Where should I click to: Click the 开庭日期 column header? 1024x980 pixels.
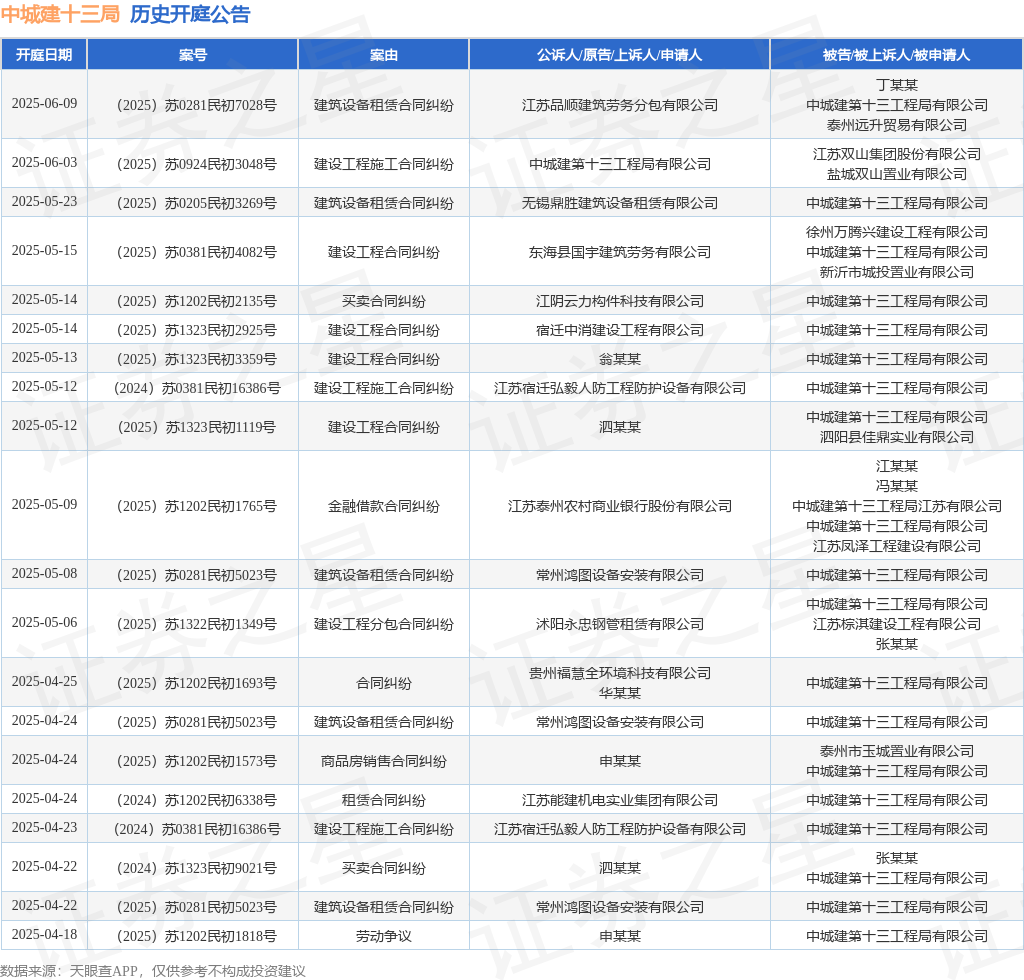click(x=44, y=55)
